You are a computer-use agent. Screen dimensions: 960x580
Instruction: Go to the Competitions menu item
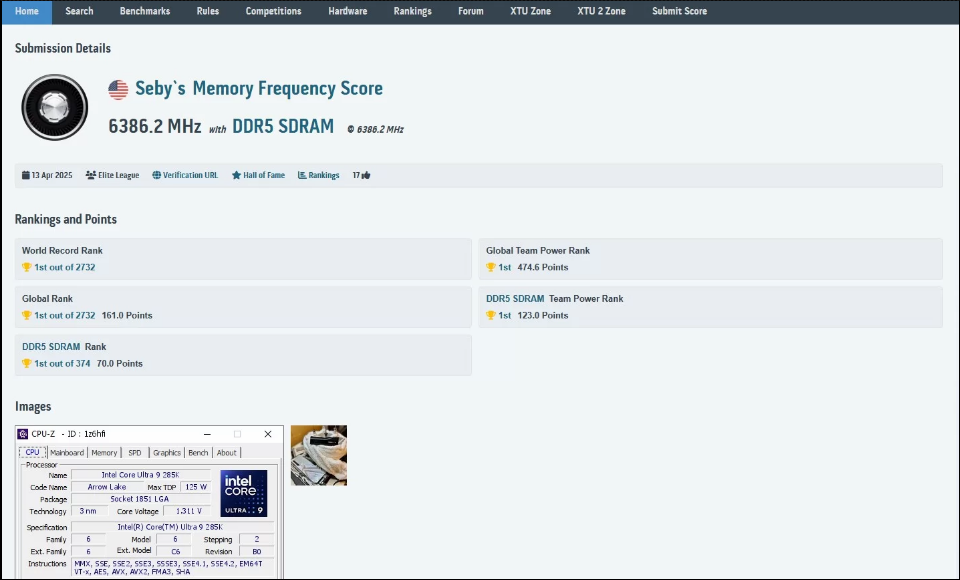click(273, 11)
